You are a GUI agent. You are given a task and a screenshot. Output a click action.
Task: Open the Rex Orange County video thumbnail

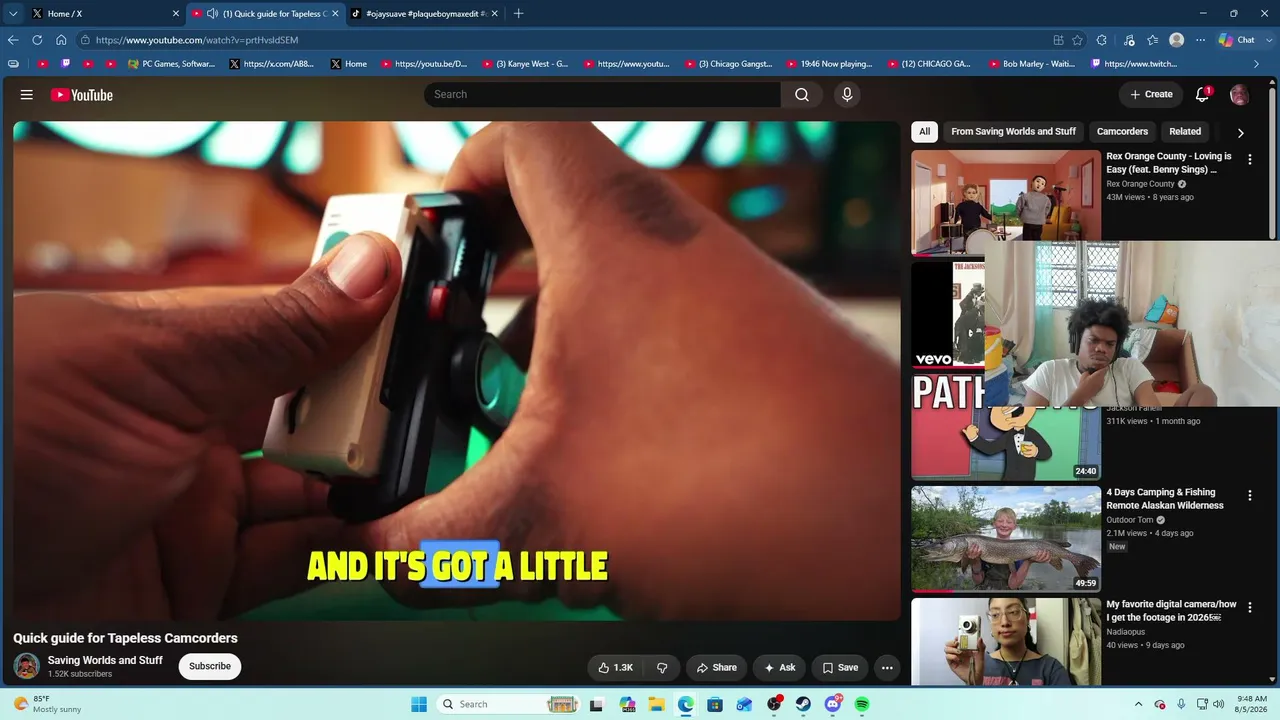1006,203
